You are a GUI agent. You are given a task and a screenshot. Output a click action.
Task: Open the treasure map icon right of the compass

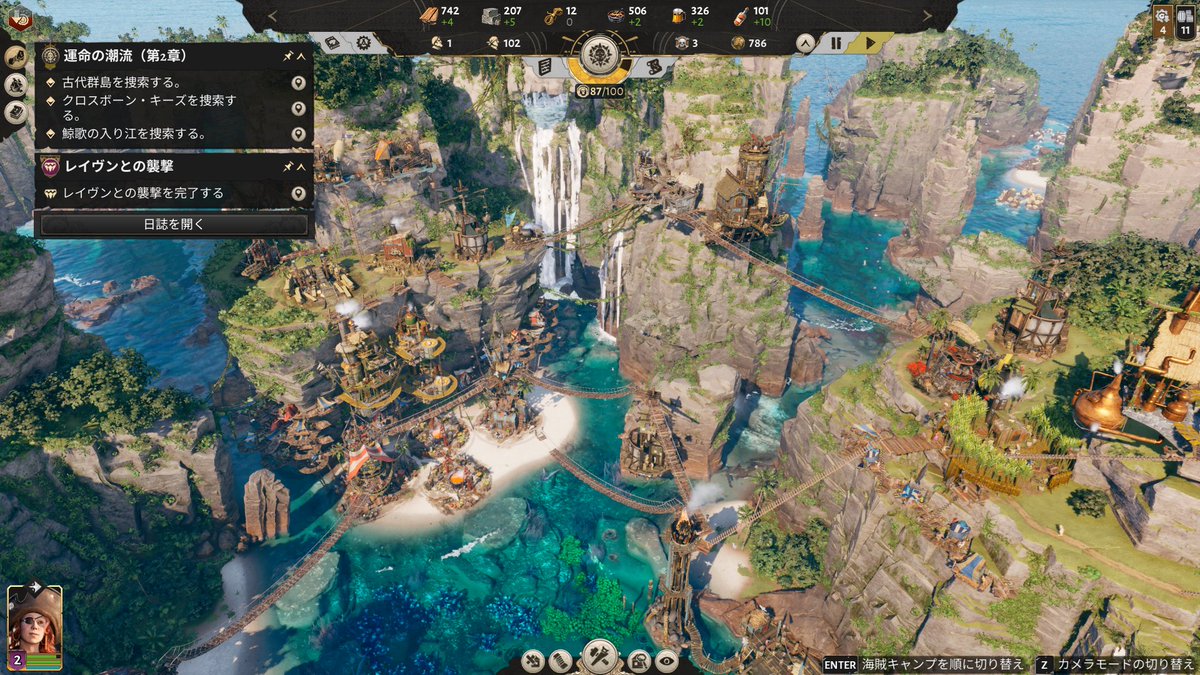click(x=653, y=67)
